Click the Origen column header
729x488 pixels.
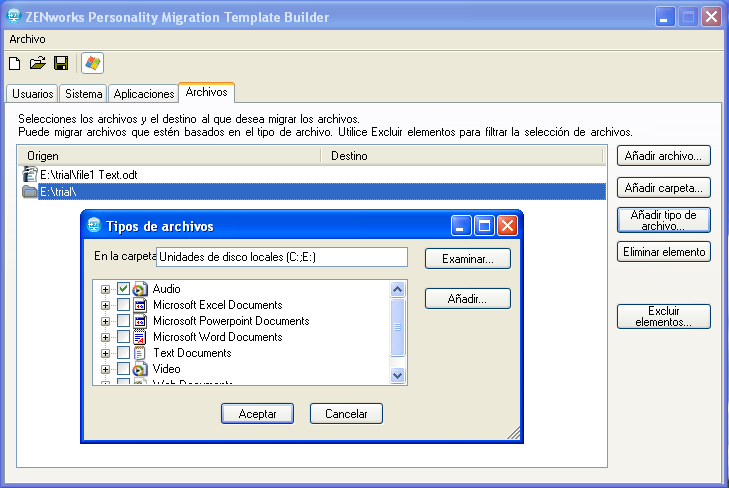(x=169, y=156)
